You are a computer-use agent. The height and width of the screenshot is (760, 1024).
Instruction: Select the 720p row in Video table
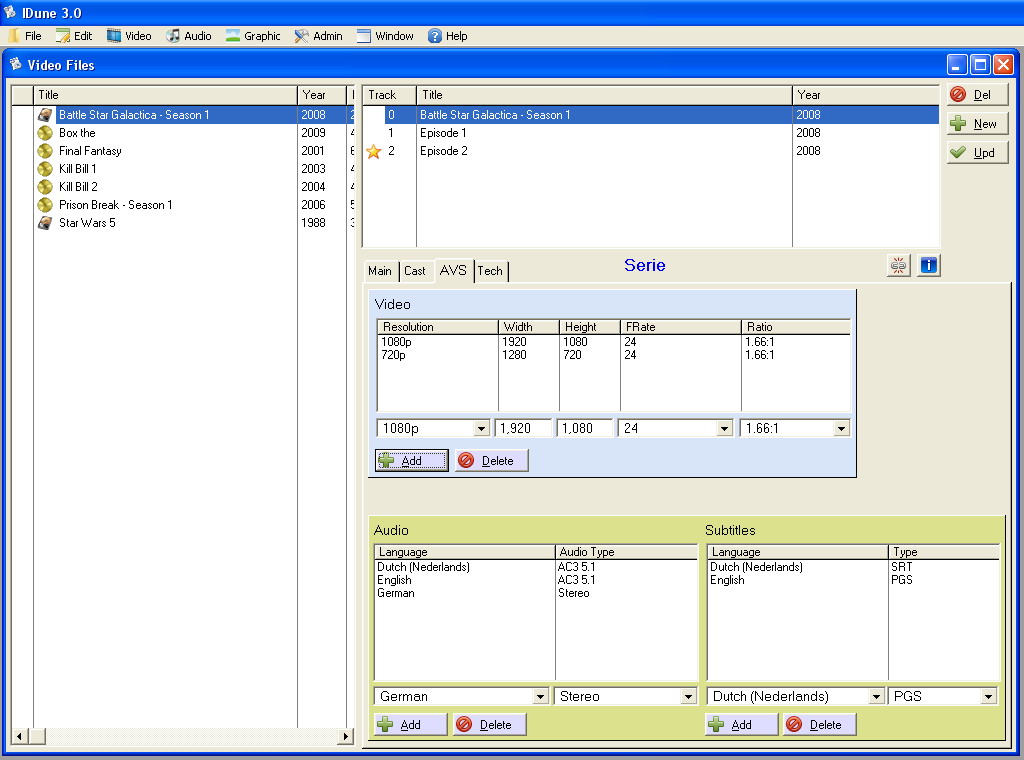(x=613, y=355)
